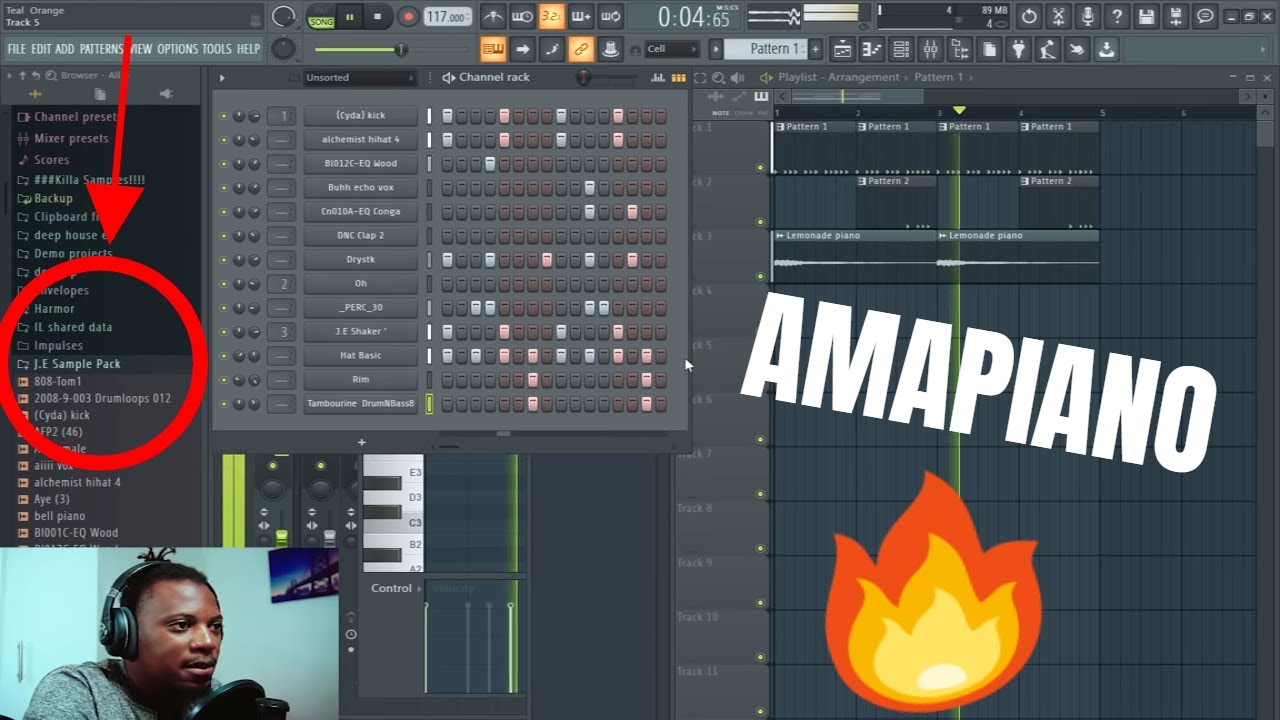This screenshot has height=720, width=1280.
Task: Toggle the loop recording icon
Action: pos(611,17)
